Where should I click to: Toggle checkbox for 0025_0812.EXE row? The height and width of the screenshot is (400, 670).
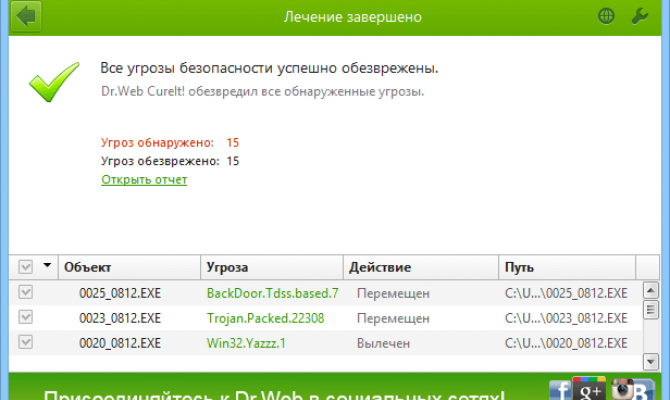(x=26, y=292)
